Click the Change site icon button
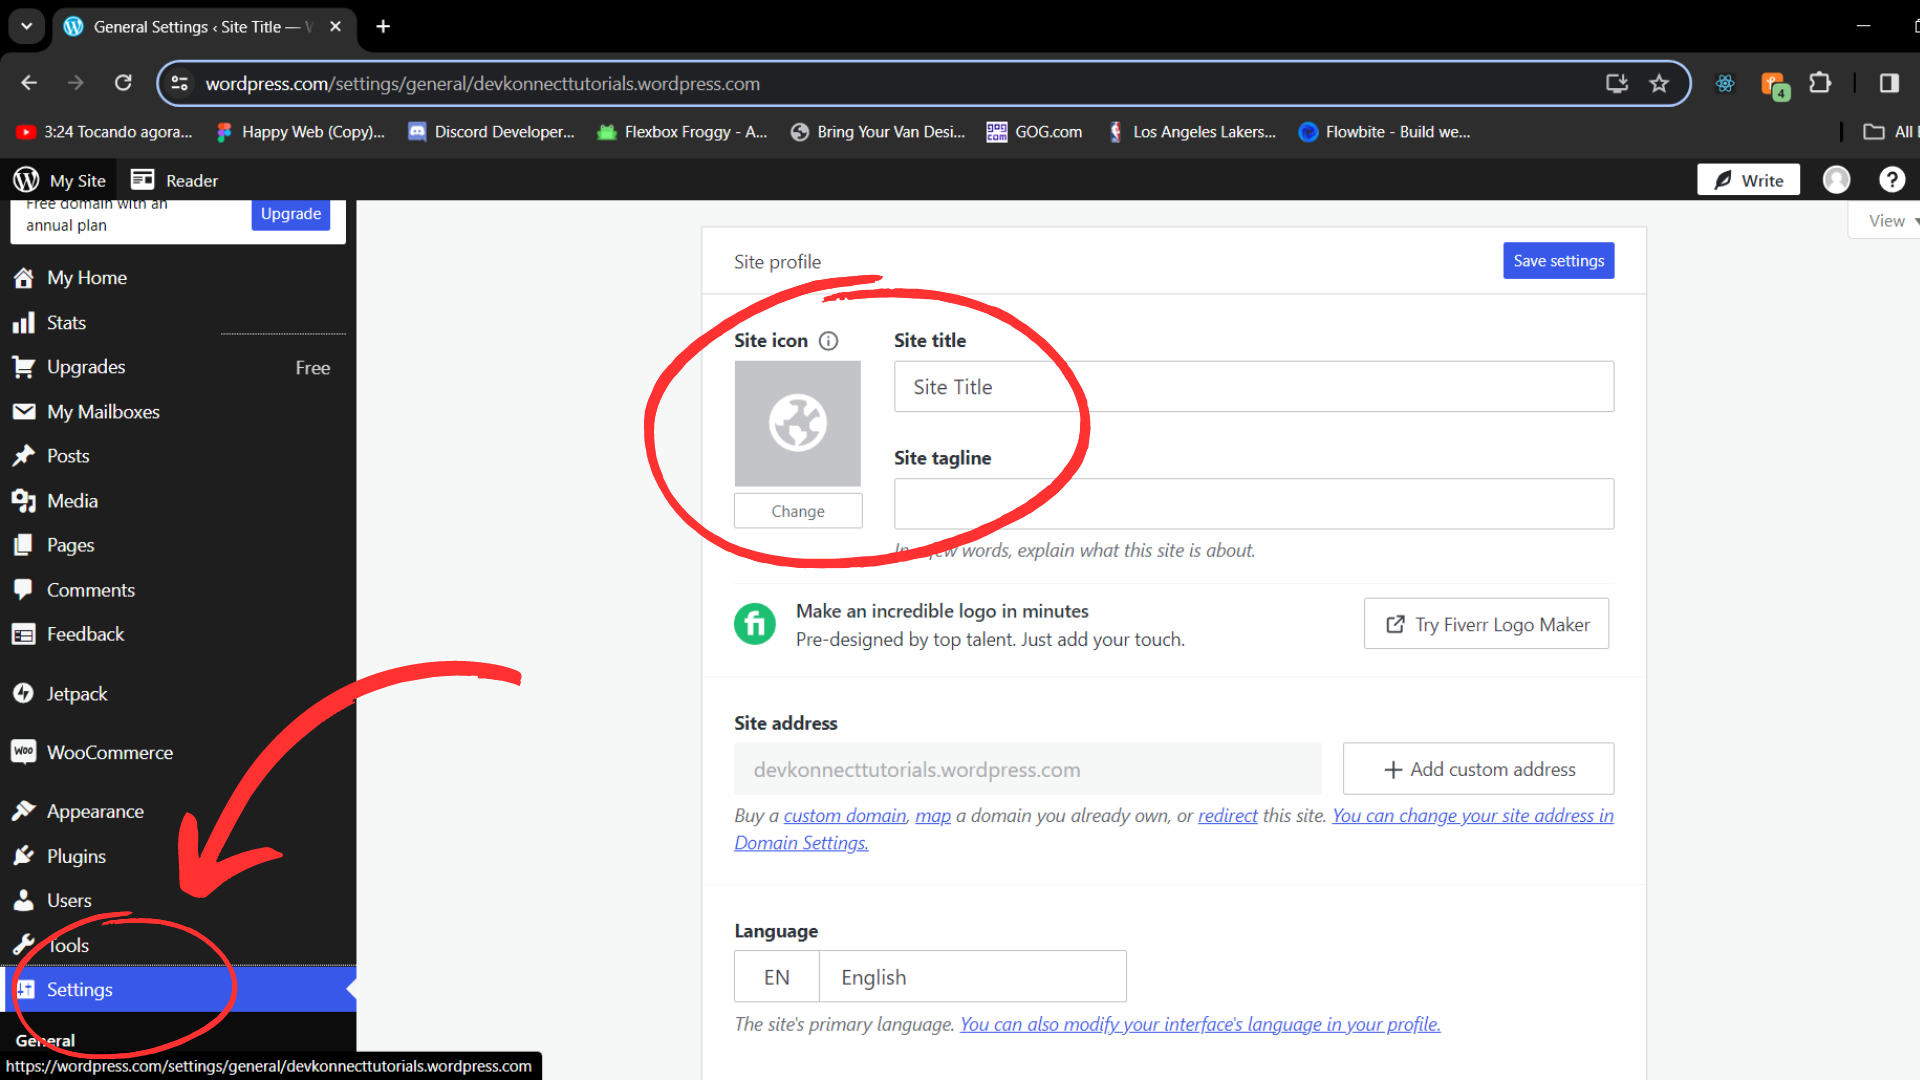This screenshot has width=1920, height=1080. click(x=798, y=511)
